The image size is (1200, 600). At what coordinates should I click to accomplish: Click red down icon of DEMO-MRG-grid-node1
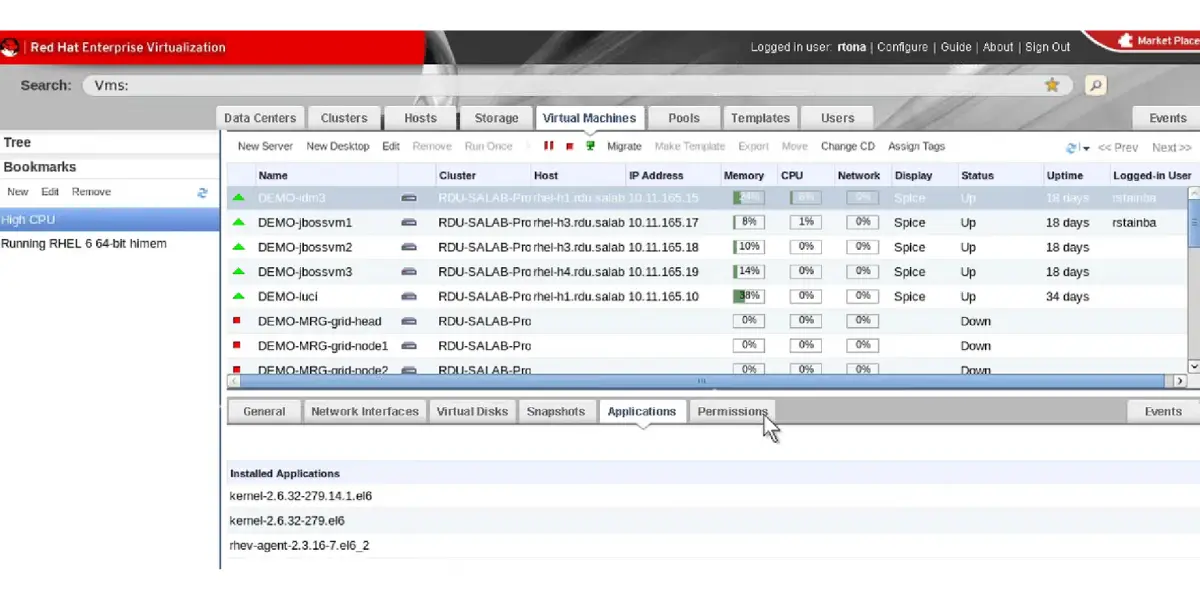click(x=237, y=345)
